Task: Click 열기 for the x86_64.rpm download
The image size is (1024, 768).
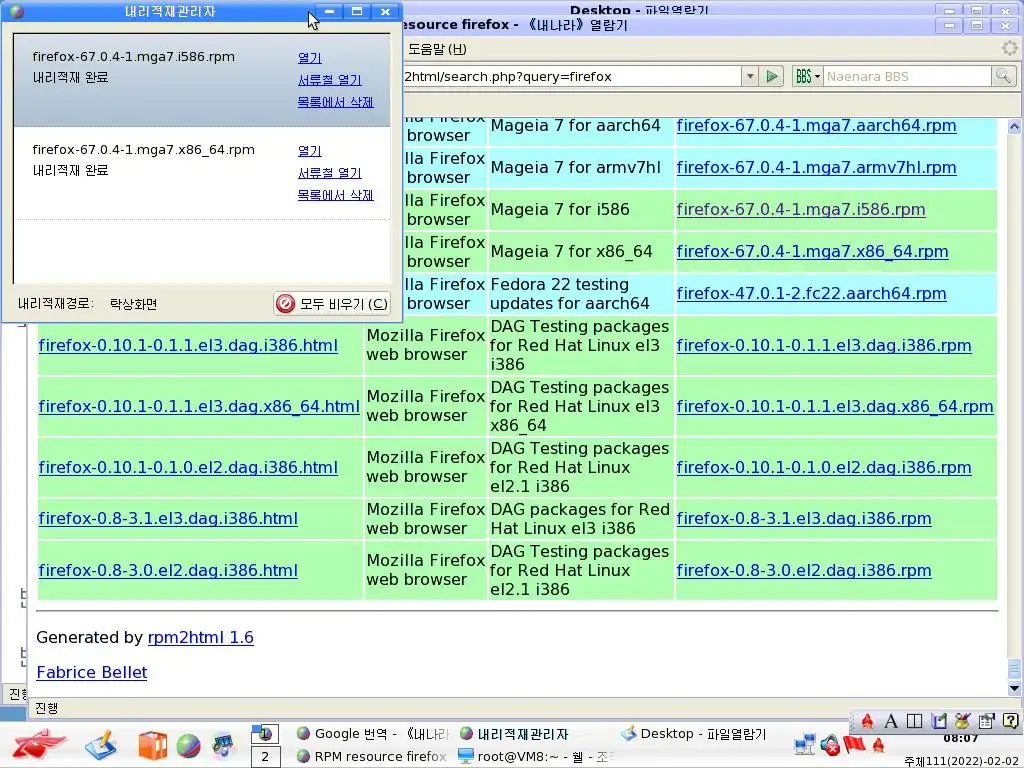Action: pos(310,151)
